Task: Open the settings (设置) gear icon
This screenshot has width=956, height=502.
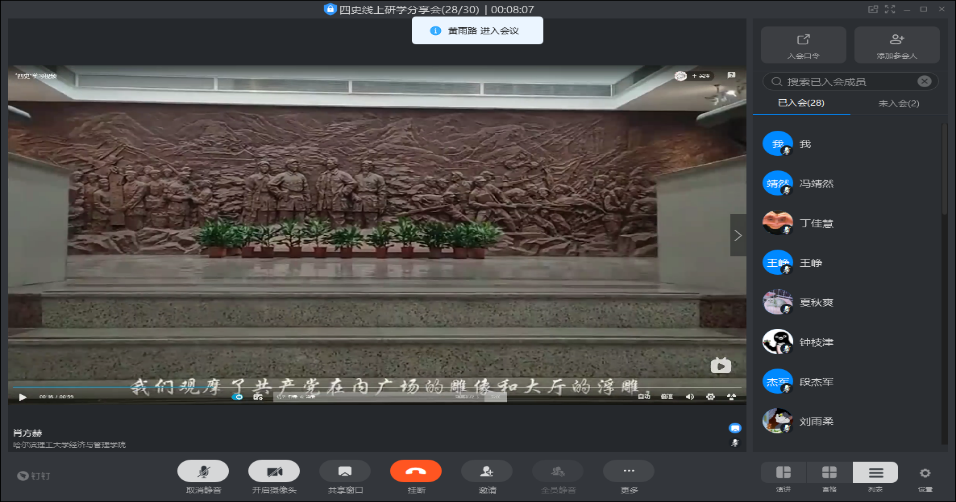Action: point(925,473)
